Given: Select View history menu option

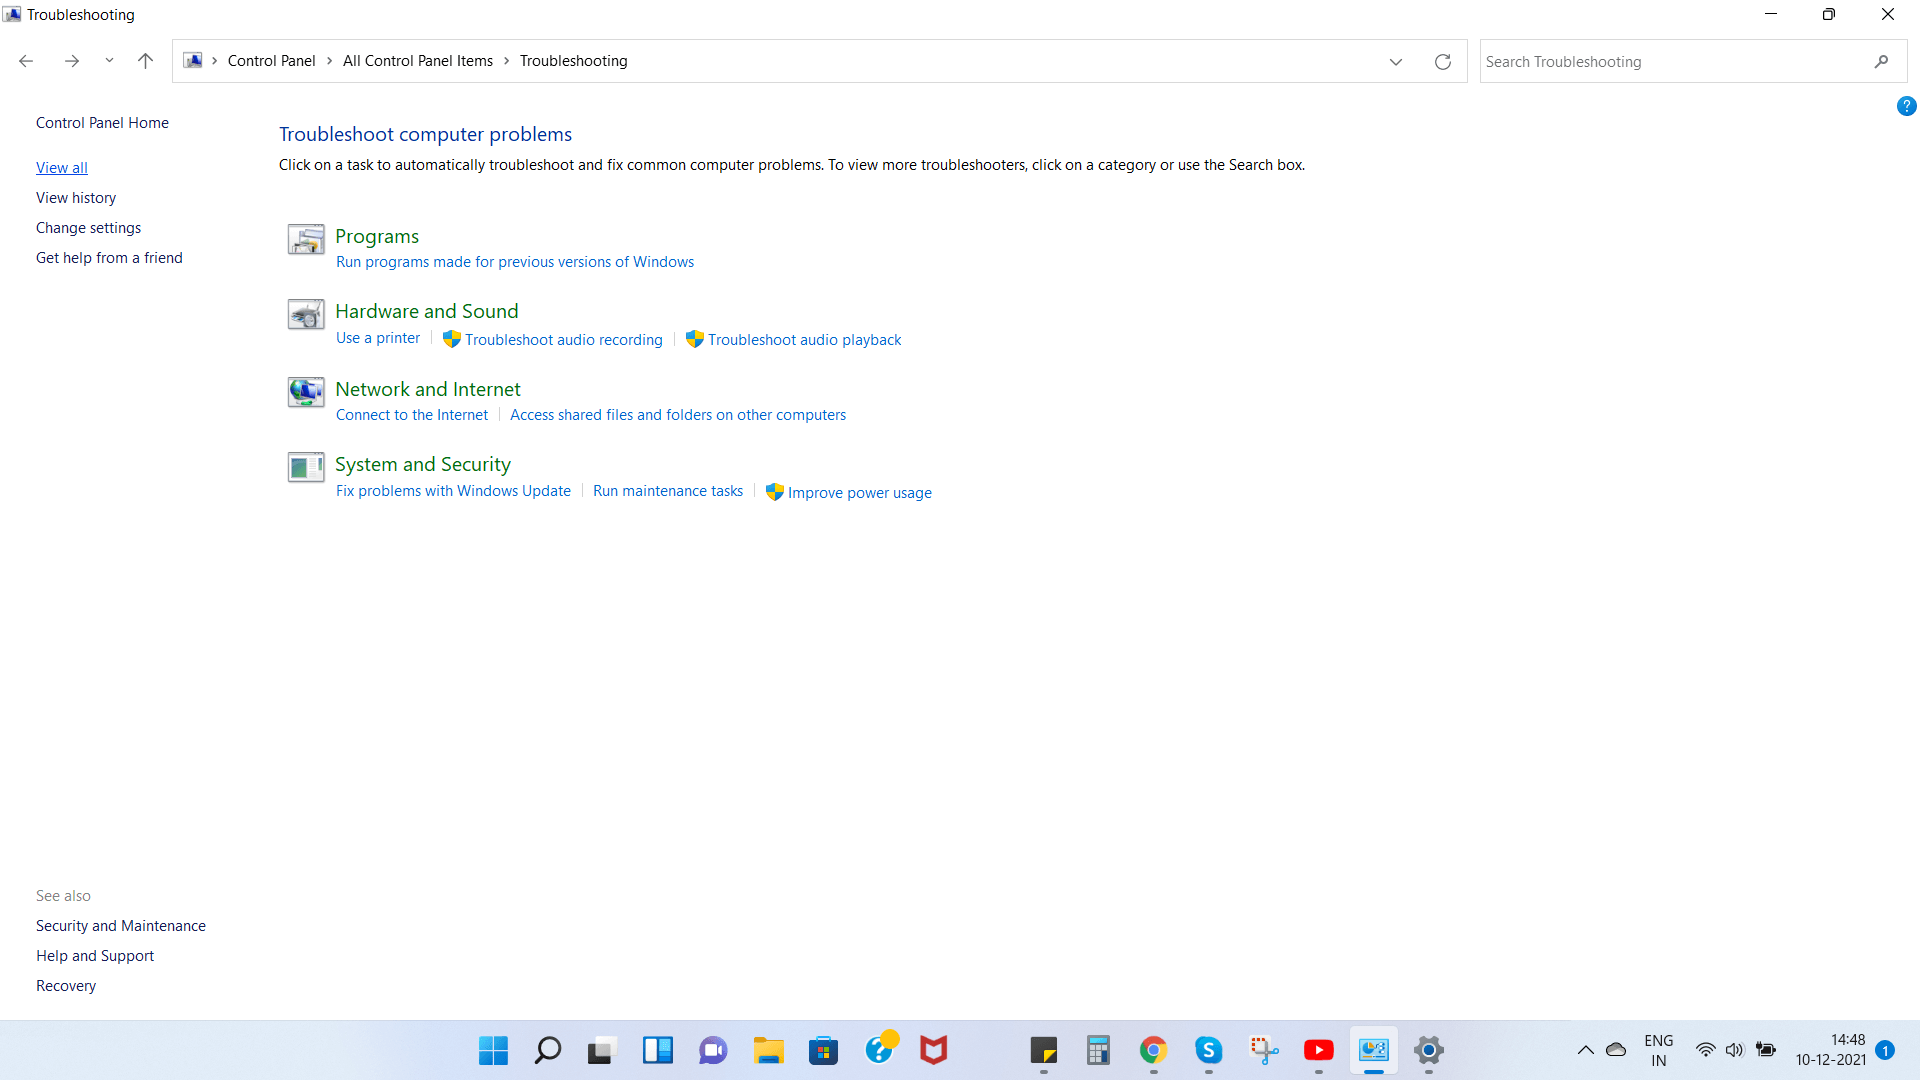Looking at the screenshot, I should [x=75, y=196].
